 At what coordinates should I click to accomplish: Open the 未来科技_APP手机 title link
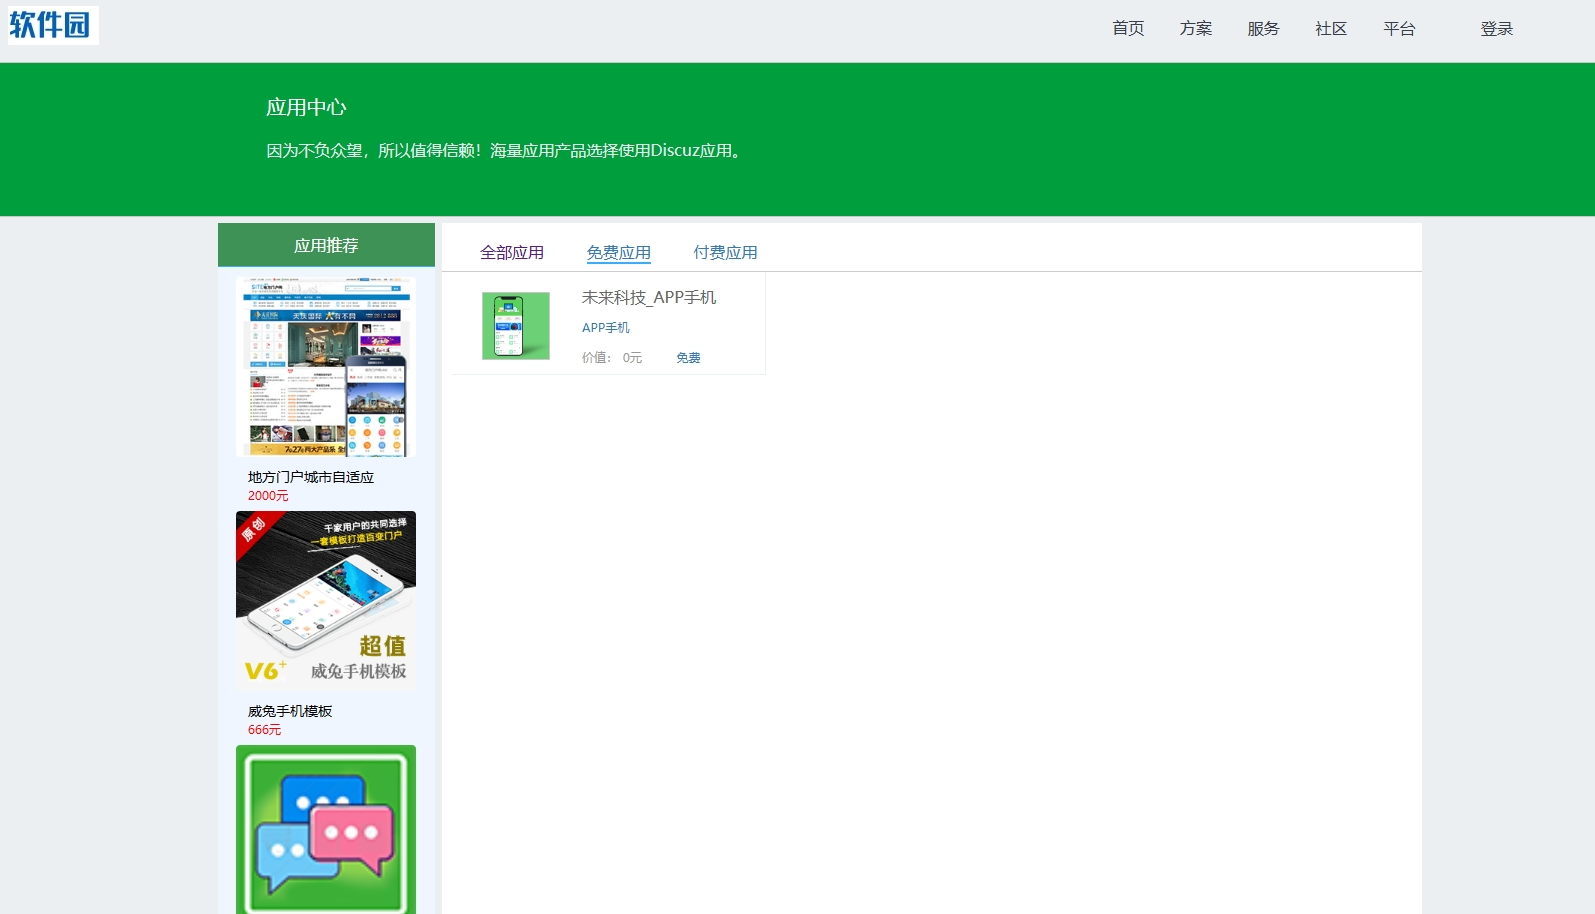[649, 298]
